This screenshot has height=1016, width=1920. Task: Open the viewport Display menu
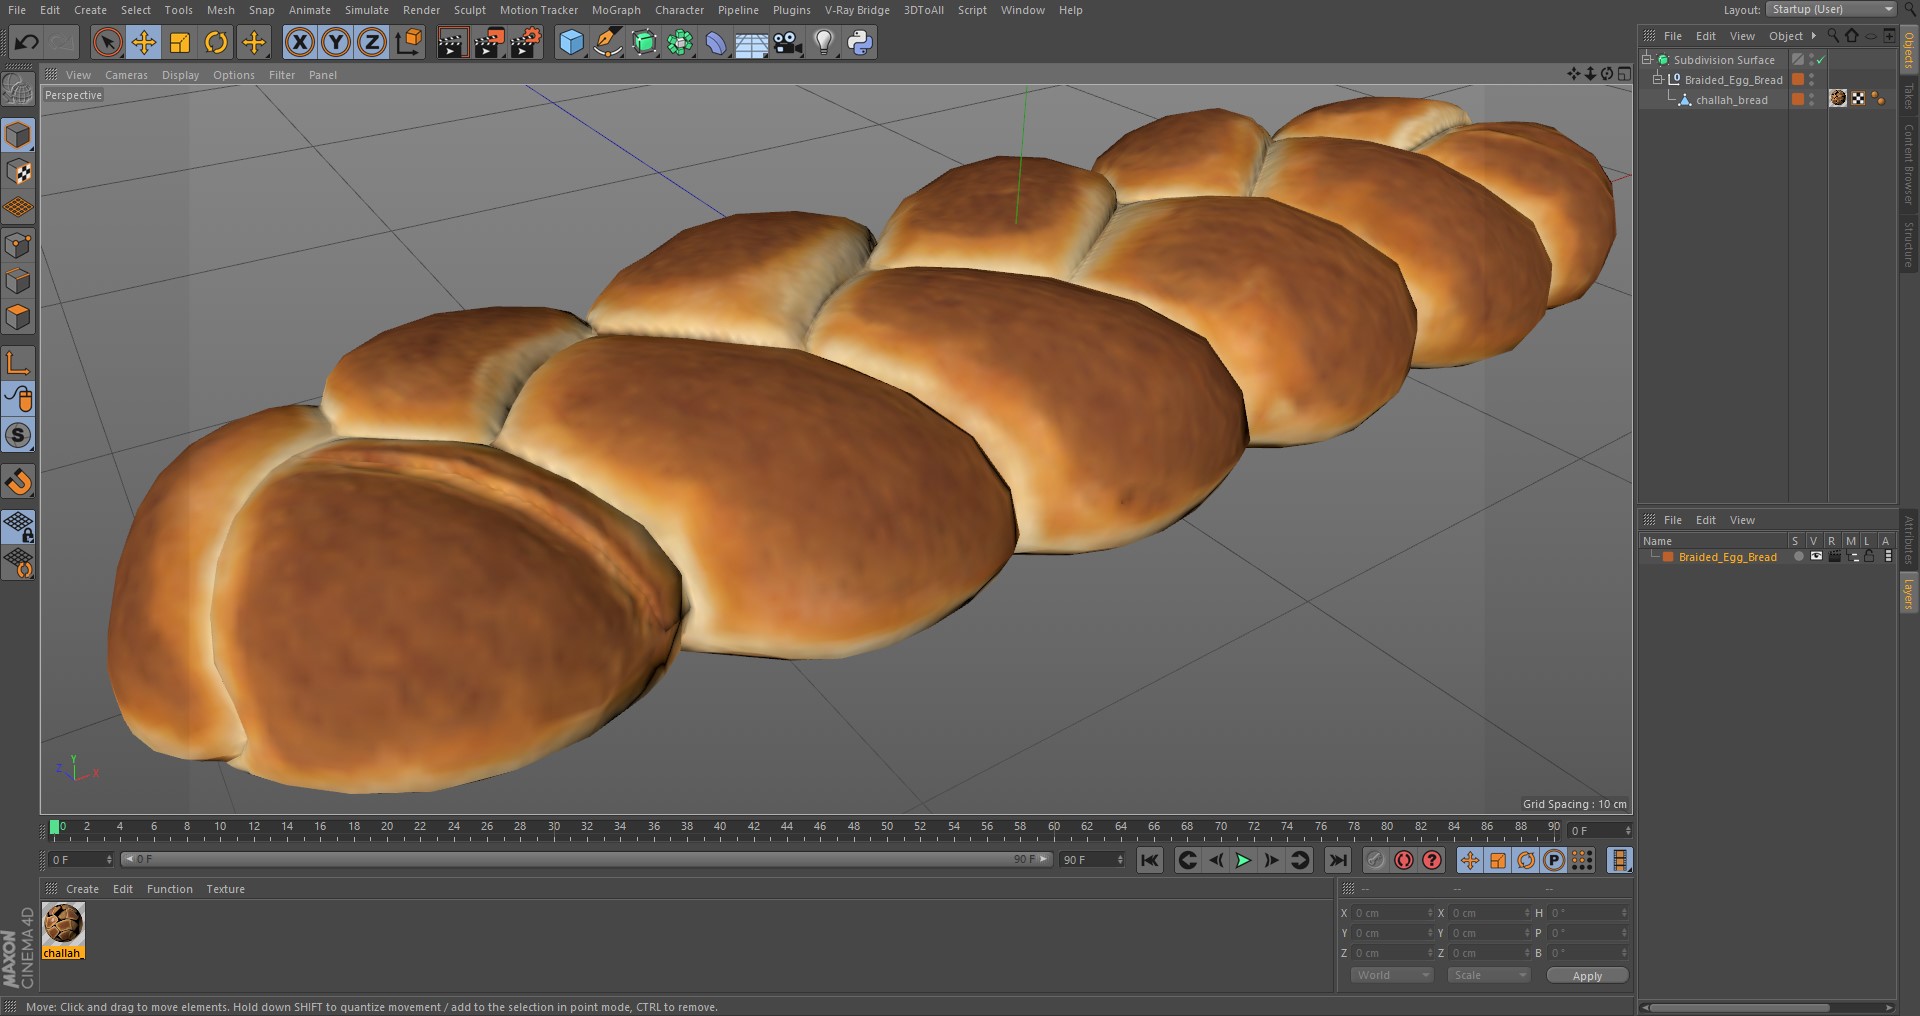180,75
